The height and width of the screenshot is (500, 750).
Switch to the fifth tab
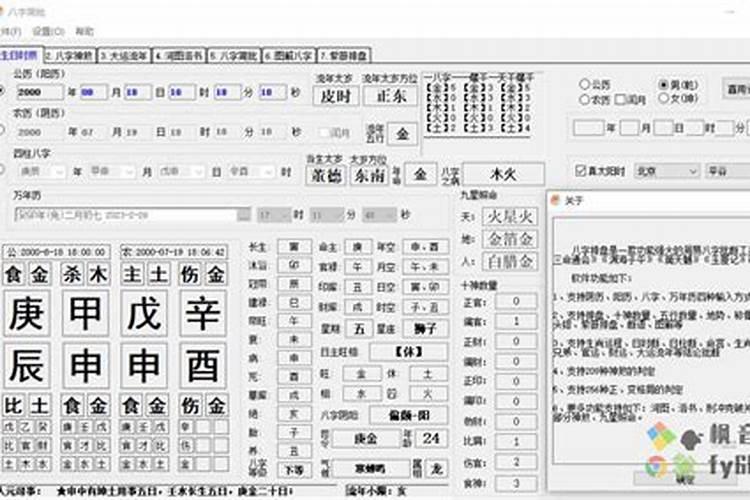(234, 56)
